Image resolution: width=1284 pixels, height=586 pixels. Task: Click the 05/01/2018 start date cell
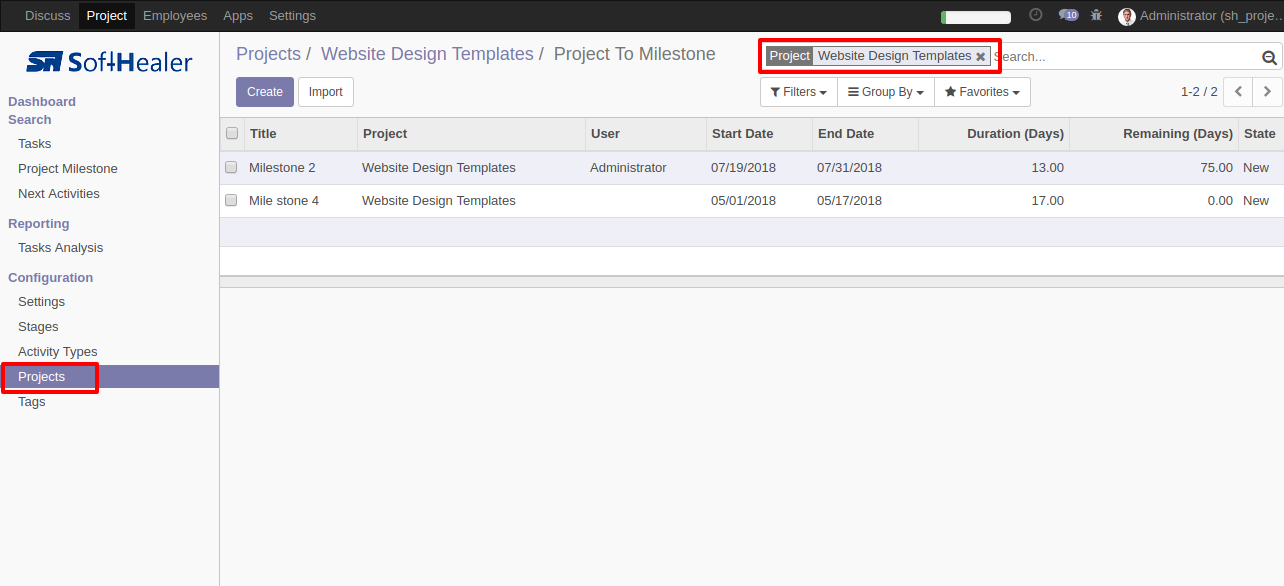[x=743, y=201]
